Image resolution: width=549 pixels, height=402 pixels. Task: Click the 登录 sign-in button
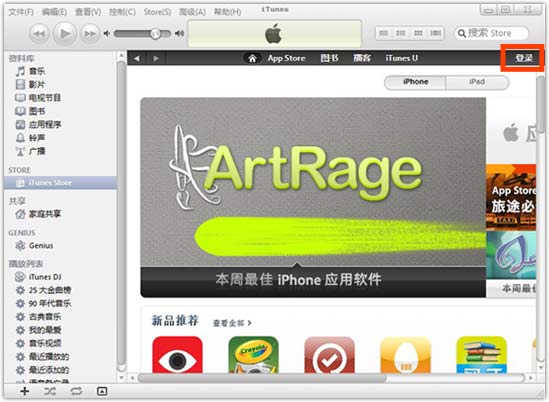pos(523,58)
